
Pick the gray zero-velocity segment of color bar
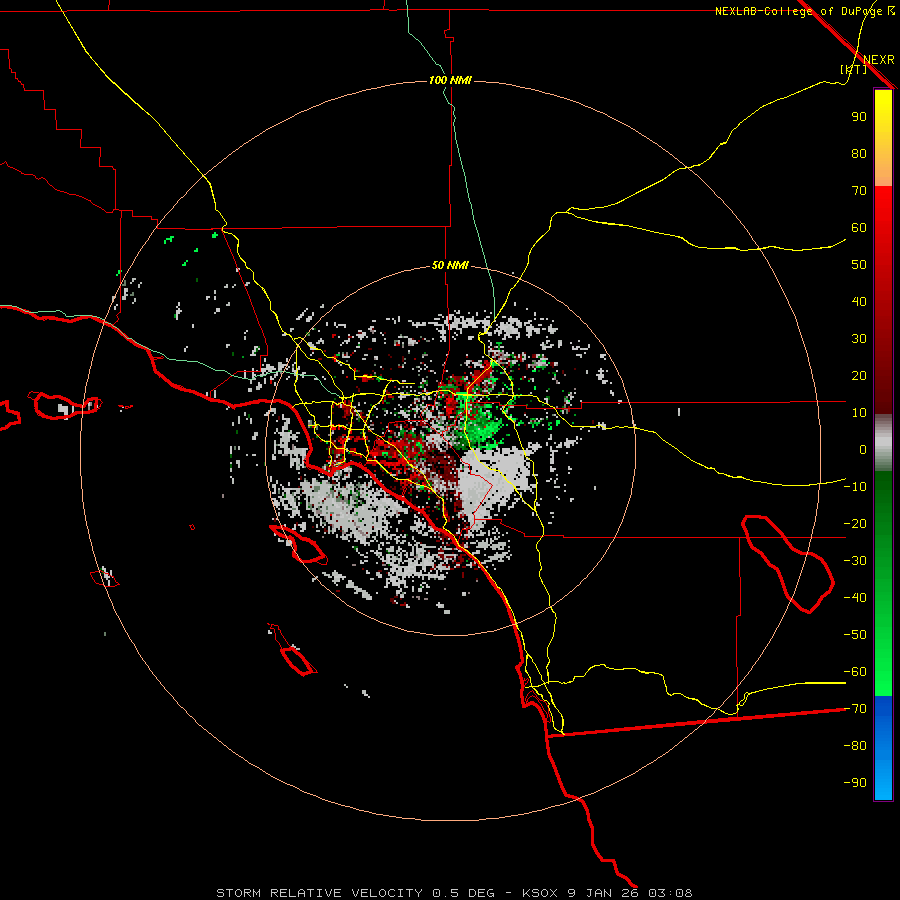pos(883,443)
